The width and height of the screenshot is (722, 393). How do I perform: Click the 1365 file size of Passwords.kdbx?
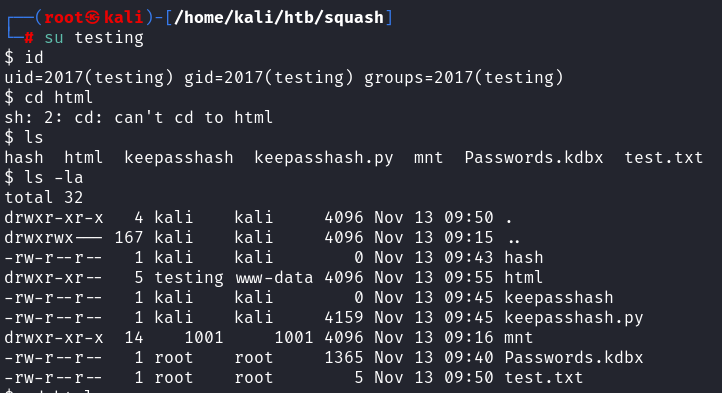[344, 358]
